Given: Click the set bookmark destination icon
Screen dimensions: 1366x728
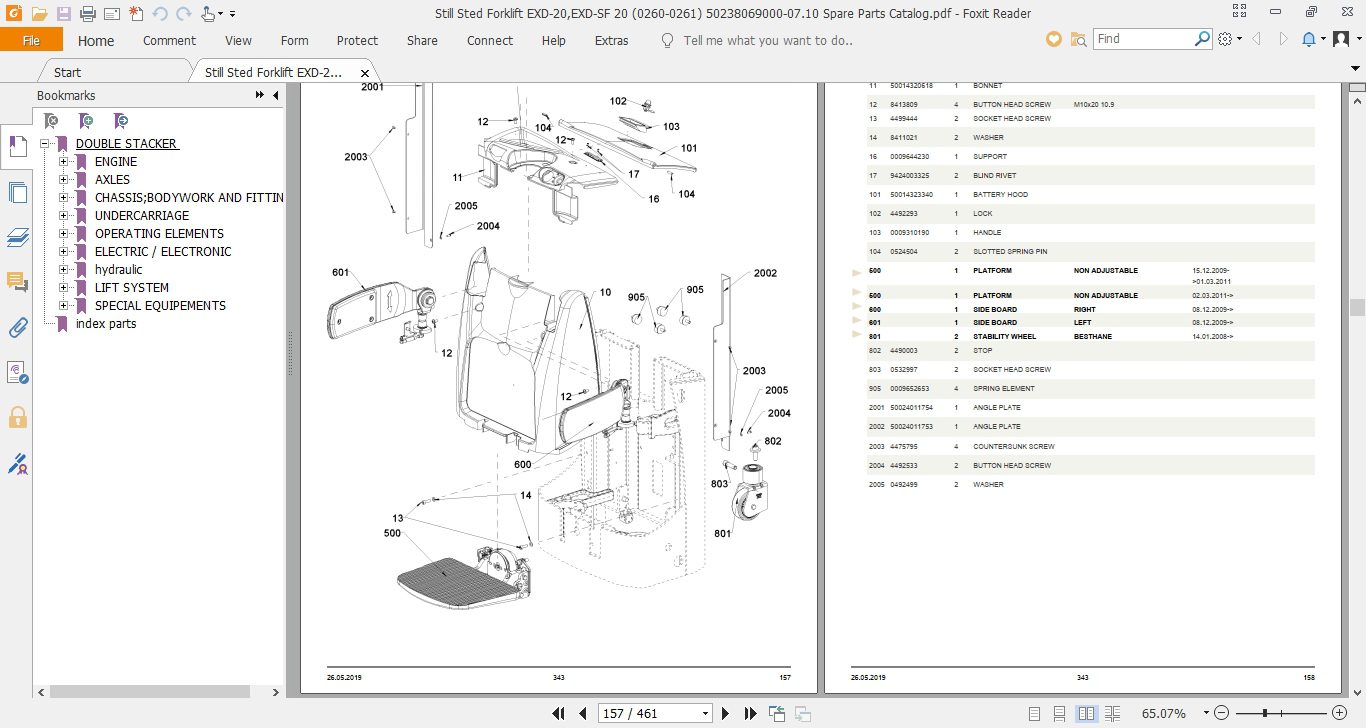Looking at the screenshot, I should (x=120, y=121).
